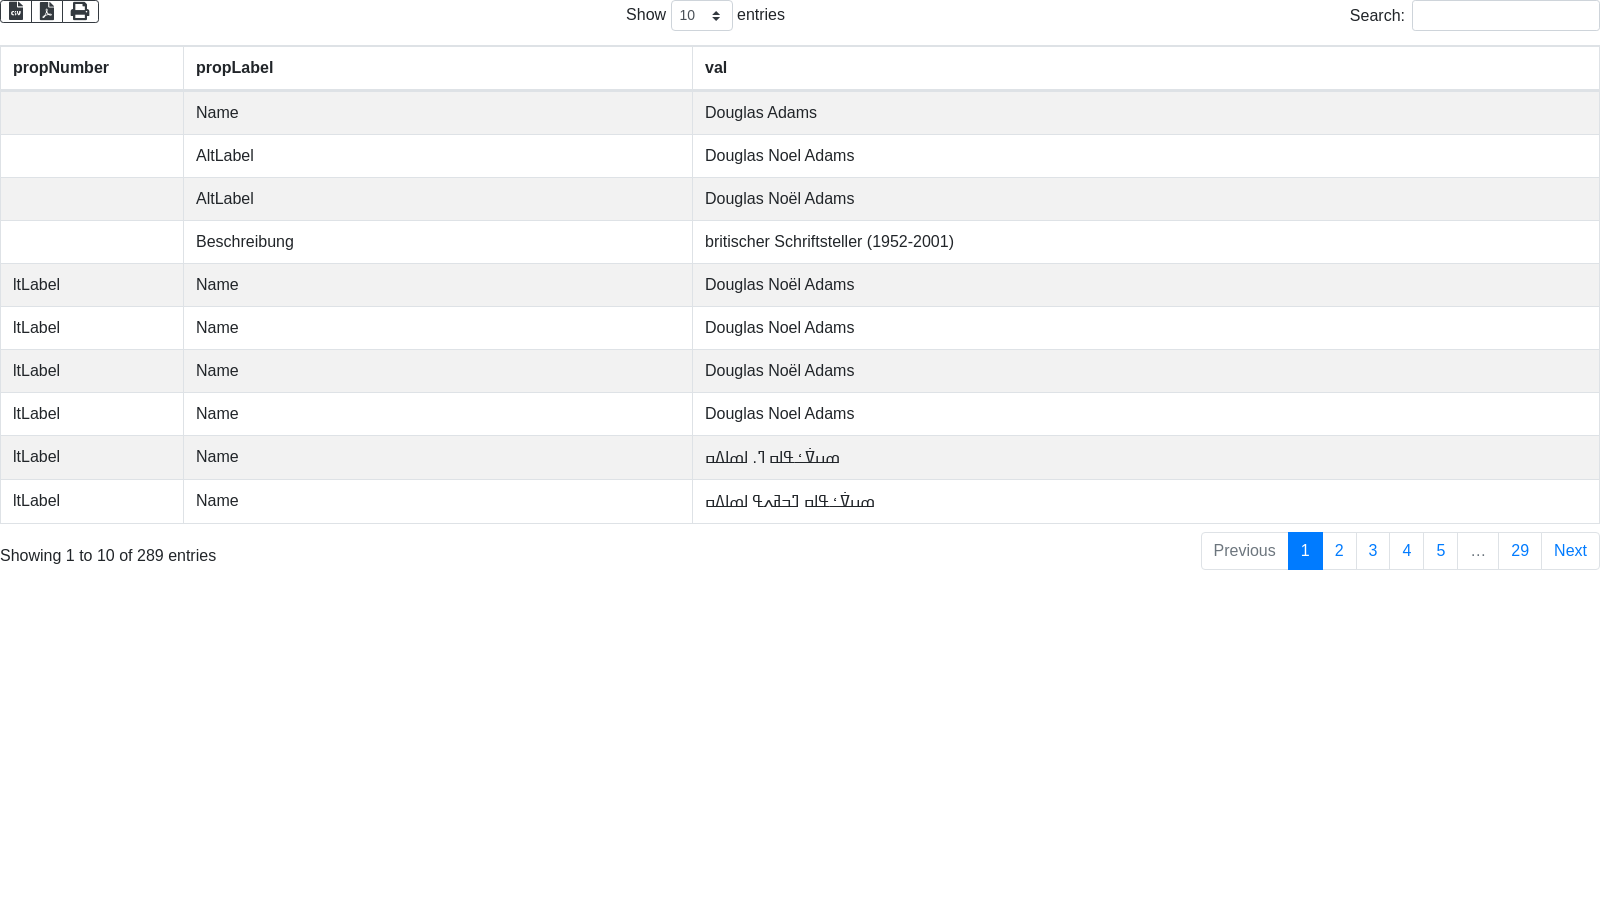This screenshot has width=1600, height=900.
Task: Focus the Search input field
Action: [1505, 16]
